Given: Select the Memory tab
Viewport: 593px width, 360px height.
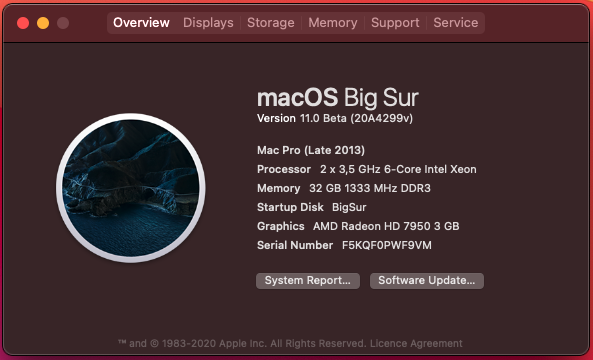Looking at the screenshot, I should tap(333, 23).
